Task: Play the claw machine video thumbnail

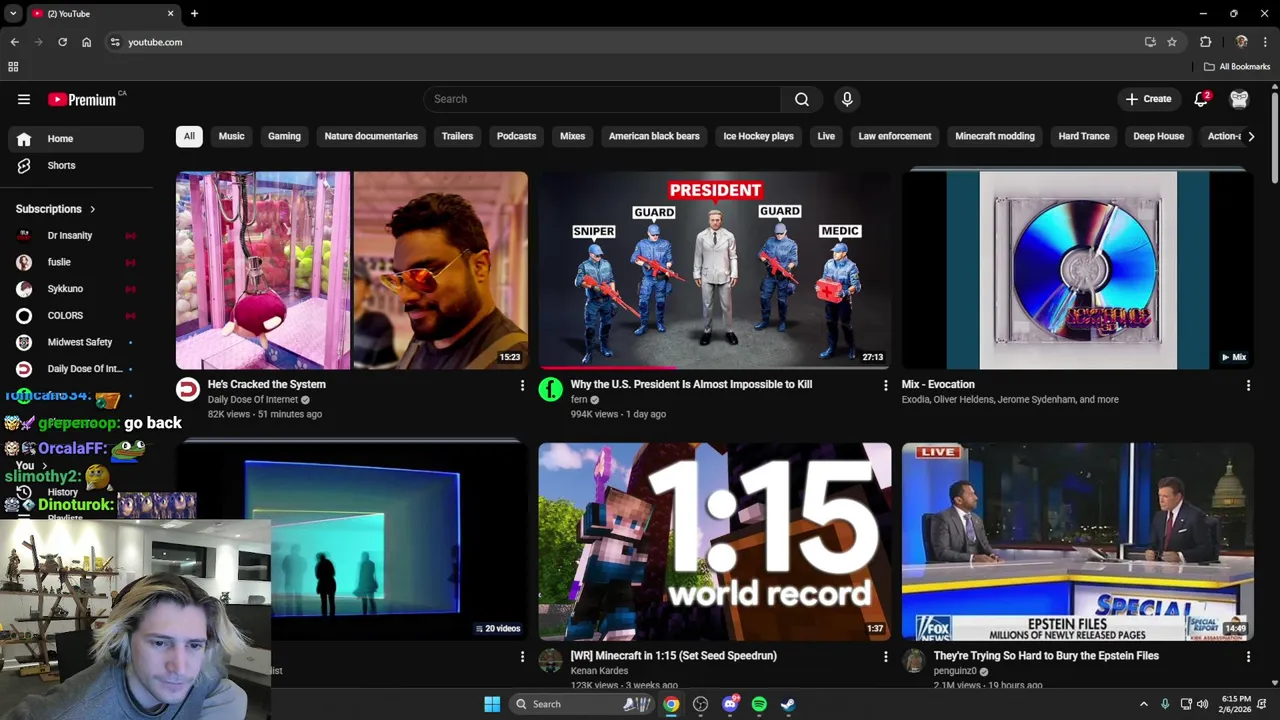Action: point(352,270)
